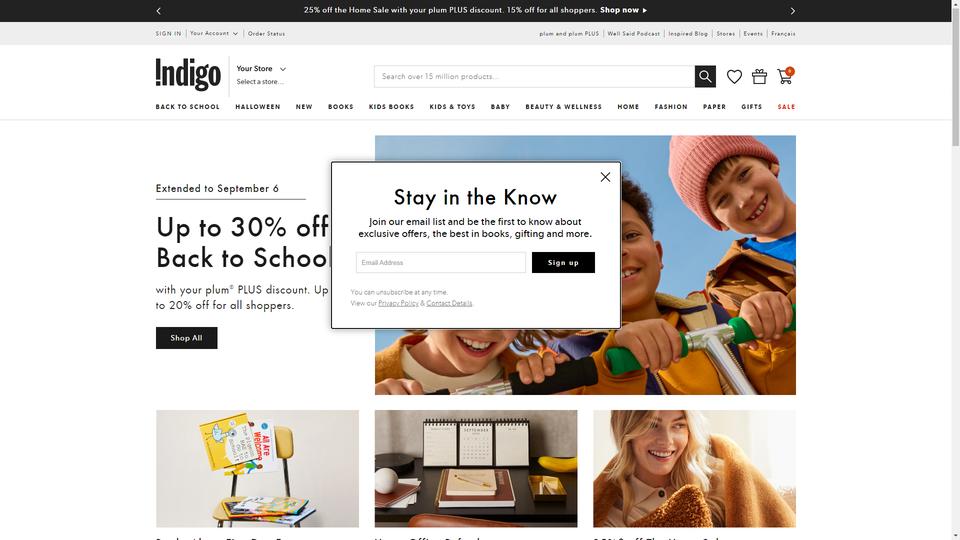Show previous promo banner with left arrow
The image size is (960, 540).
tap(159, 10)
